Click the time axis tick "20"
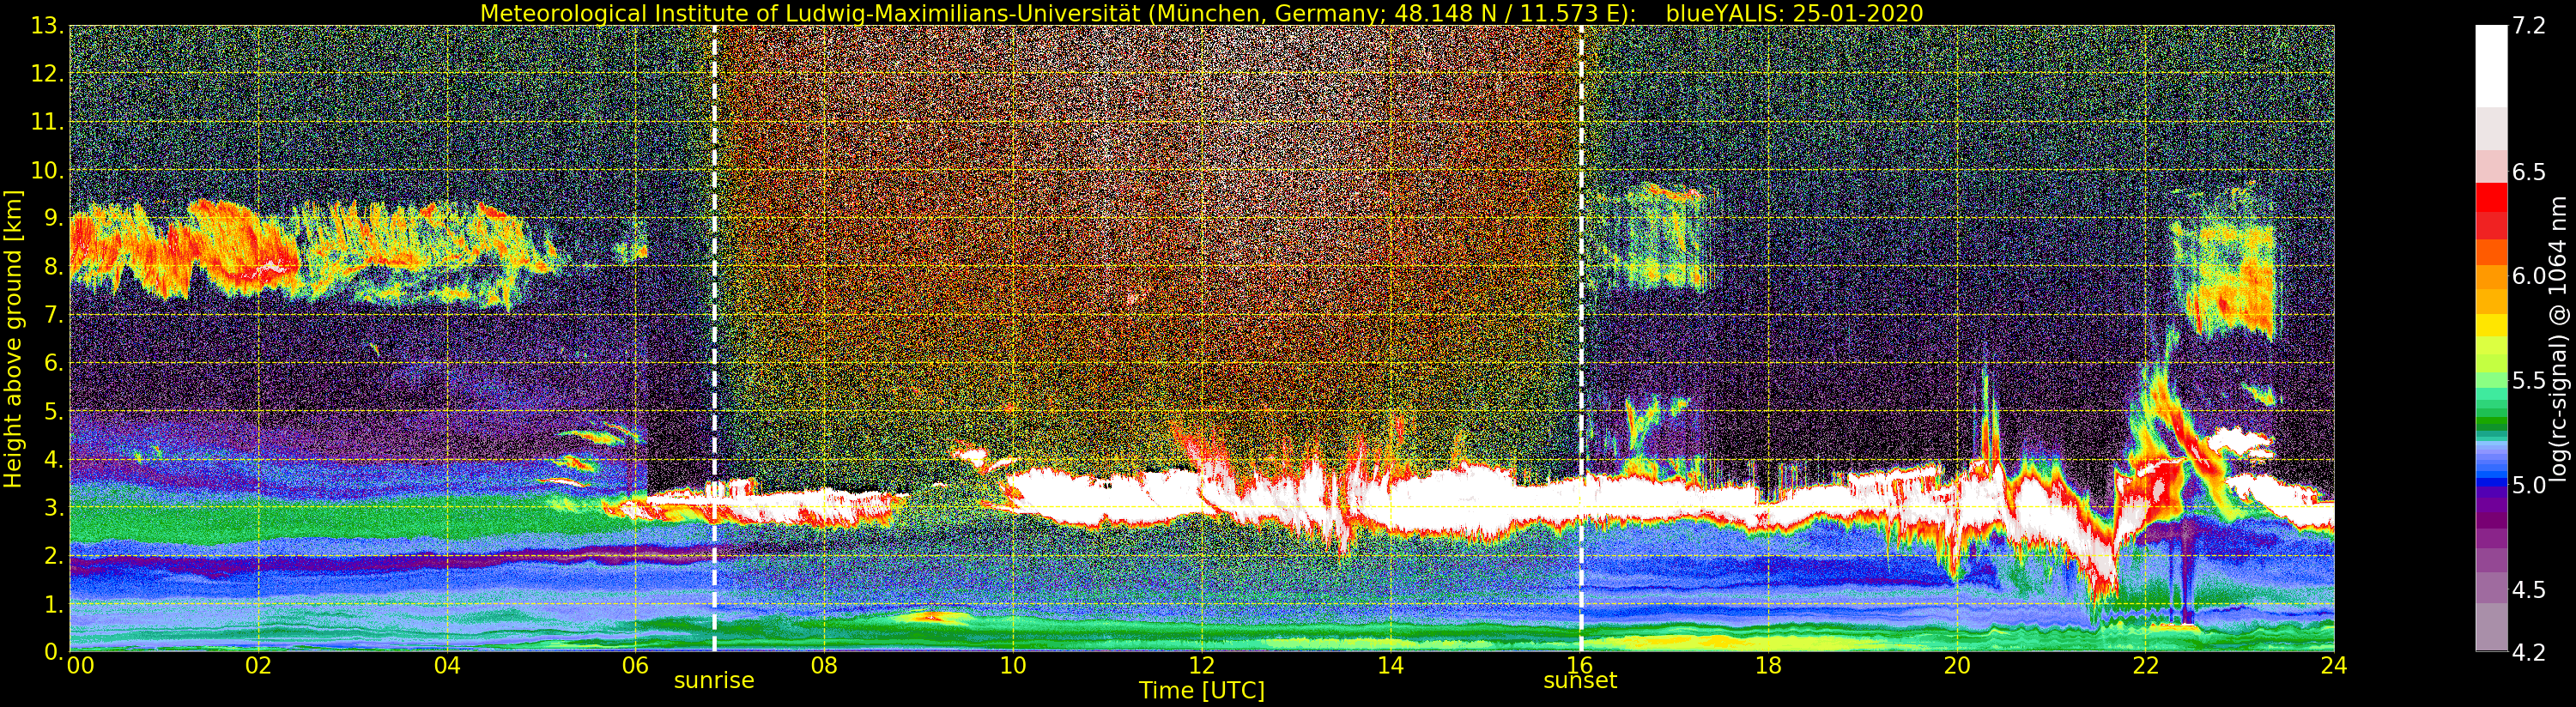Image resolution: width=2576 pixels, height=707 pixels. [x=1957, y=665]
